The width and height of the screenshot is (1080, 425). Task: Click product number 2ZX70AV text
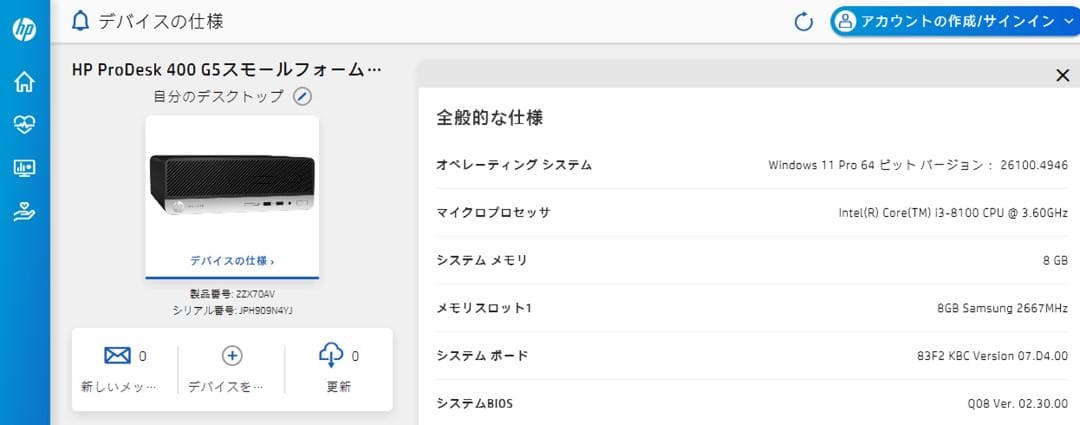[232, 294]
